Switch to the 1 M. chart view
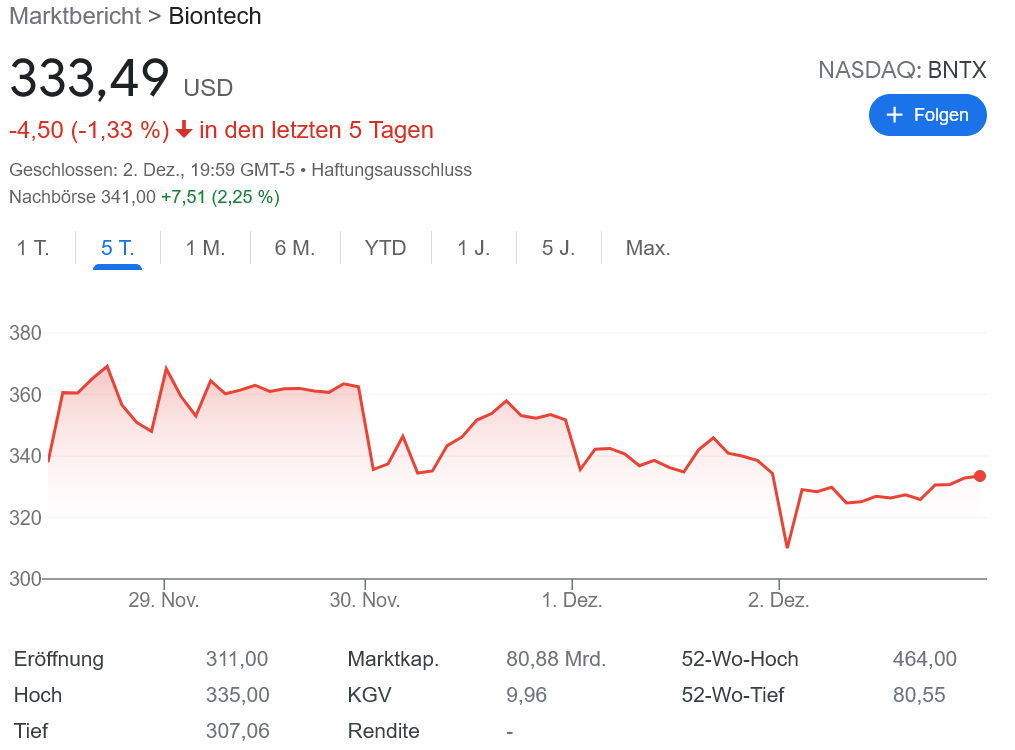 (x=204, y=248)
